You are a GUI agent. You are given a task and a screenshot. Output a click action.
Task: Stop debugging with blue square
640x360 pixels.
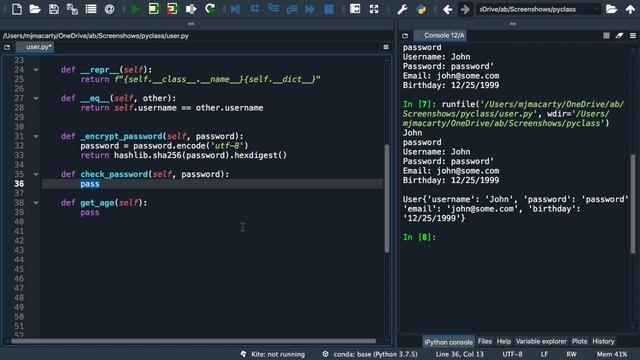329,9
